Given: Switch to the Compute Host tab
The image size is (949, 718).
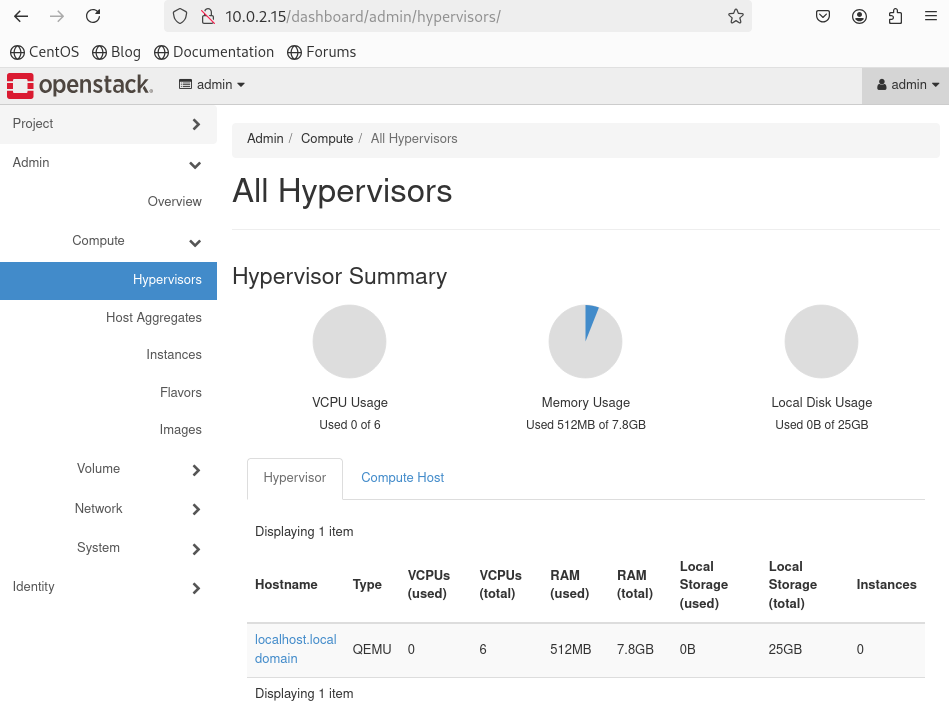Looking at the screenshot, I should (402, 478).
